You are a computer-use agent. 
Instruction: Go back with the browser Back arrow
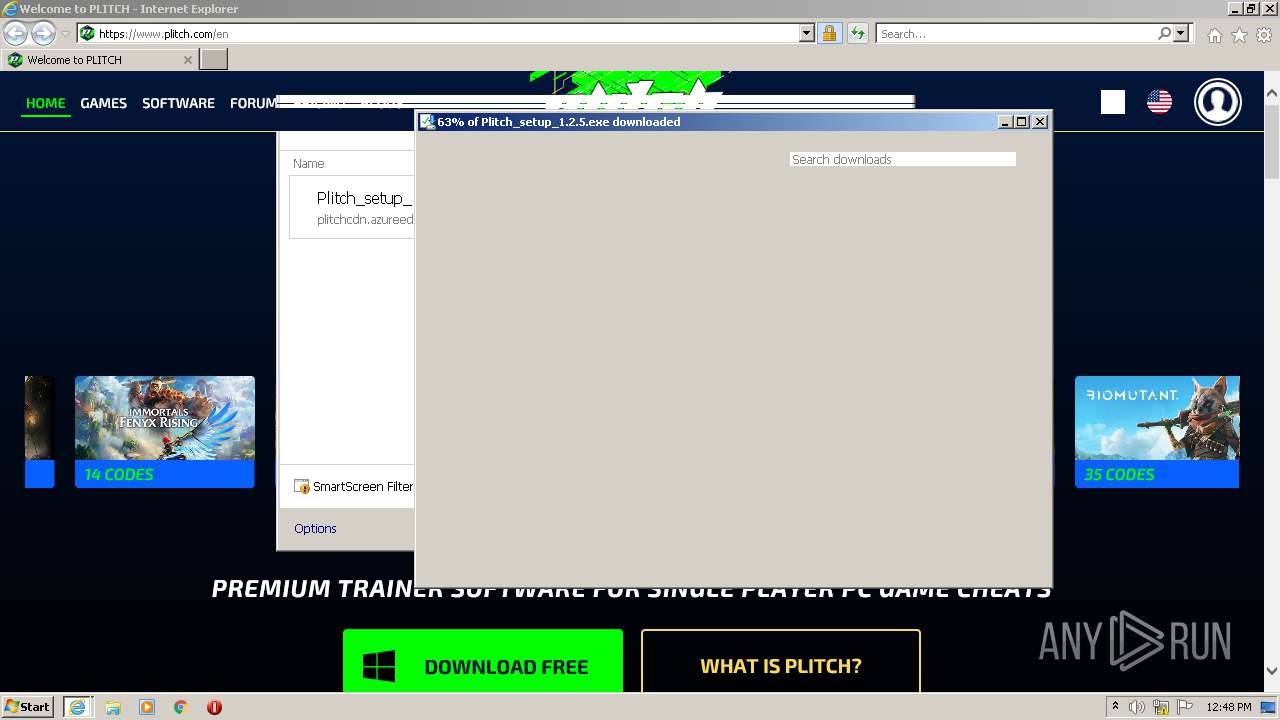point(15,33)
